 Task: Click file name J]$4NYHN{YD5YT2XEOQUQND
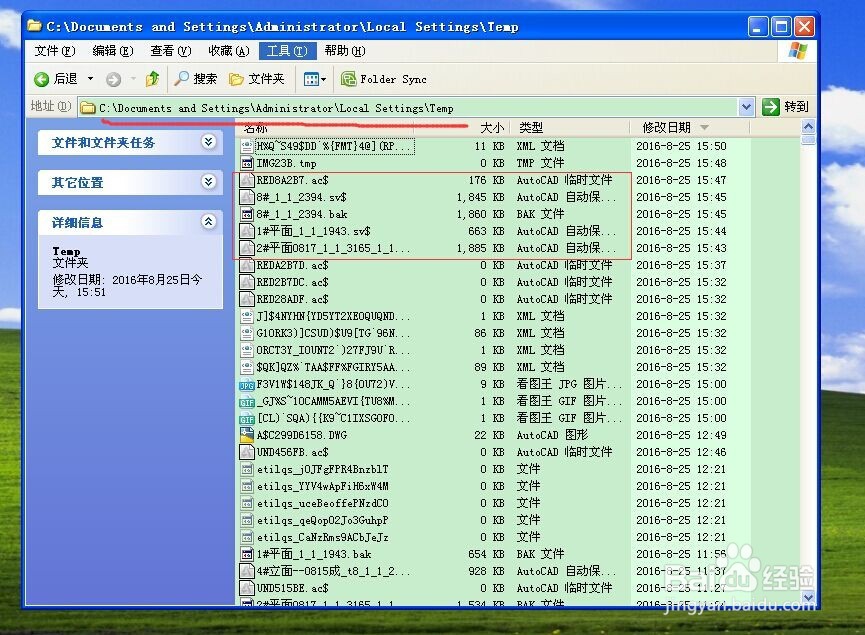[x=333, y=316]
